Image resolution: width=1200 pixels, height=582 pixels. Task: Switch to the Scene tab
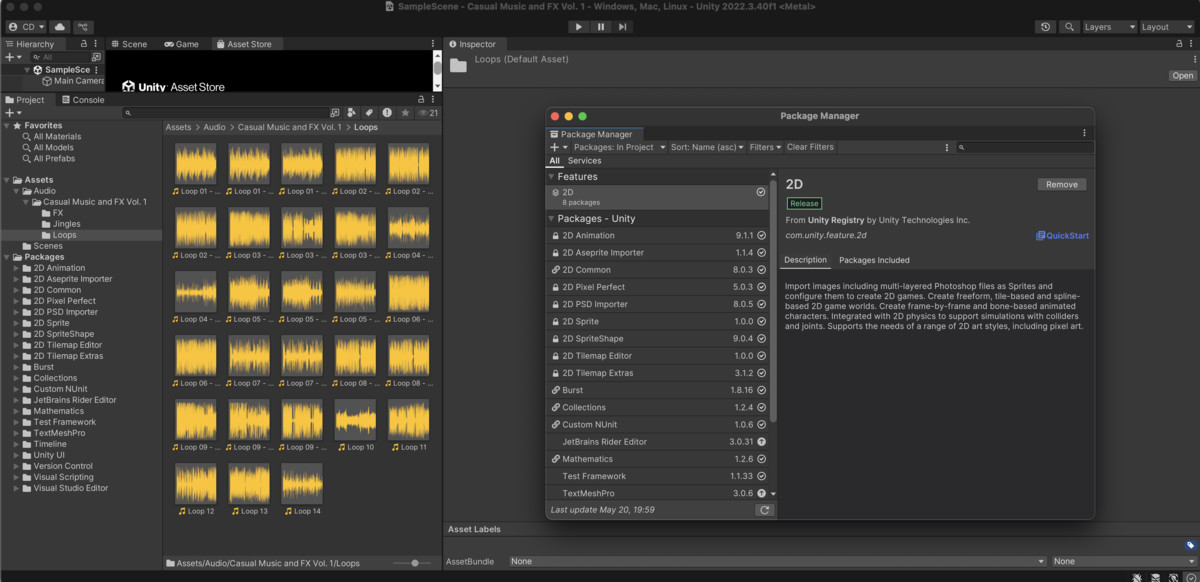129,44
